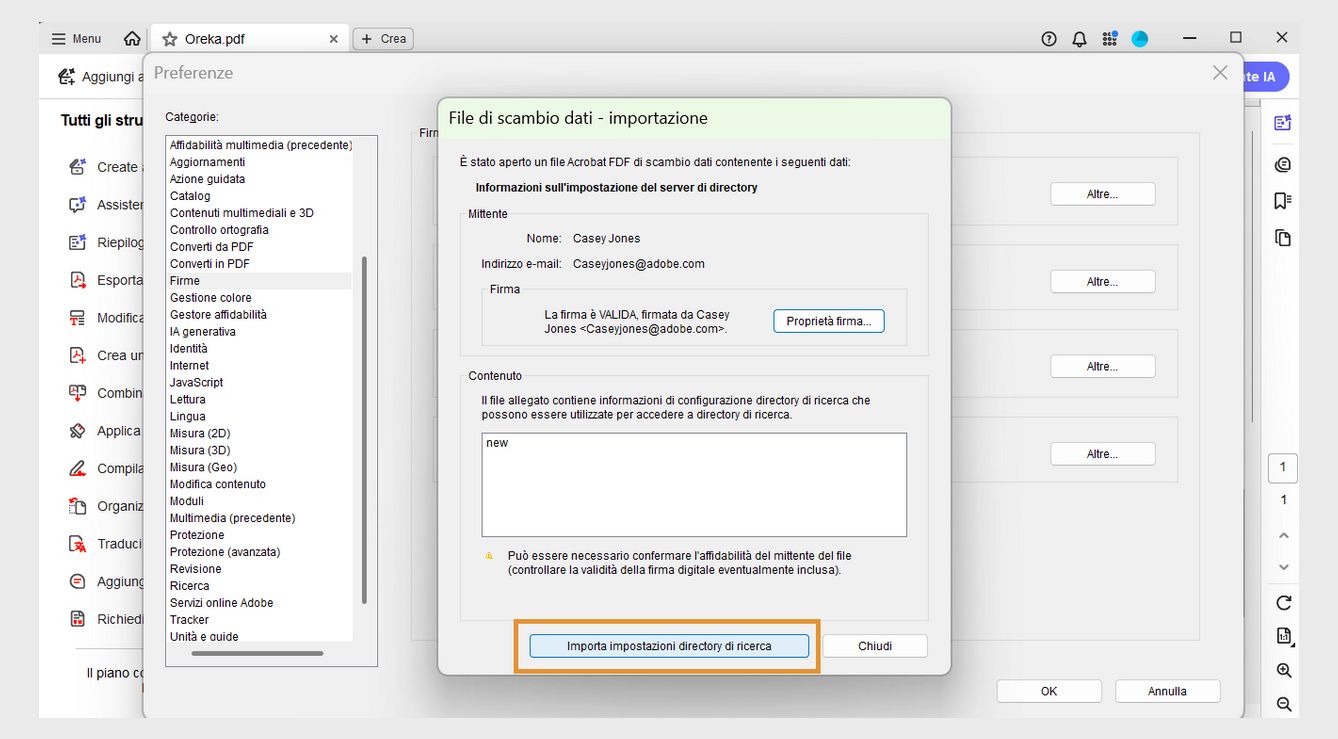Select the Modifica tool icon in the sidebar
This screenshot has width=1338, height=739.
pos(77,318)
